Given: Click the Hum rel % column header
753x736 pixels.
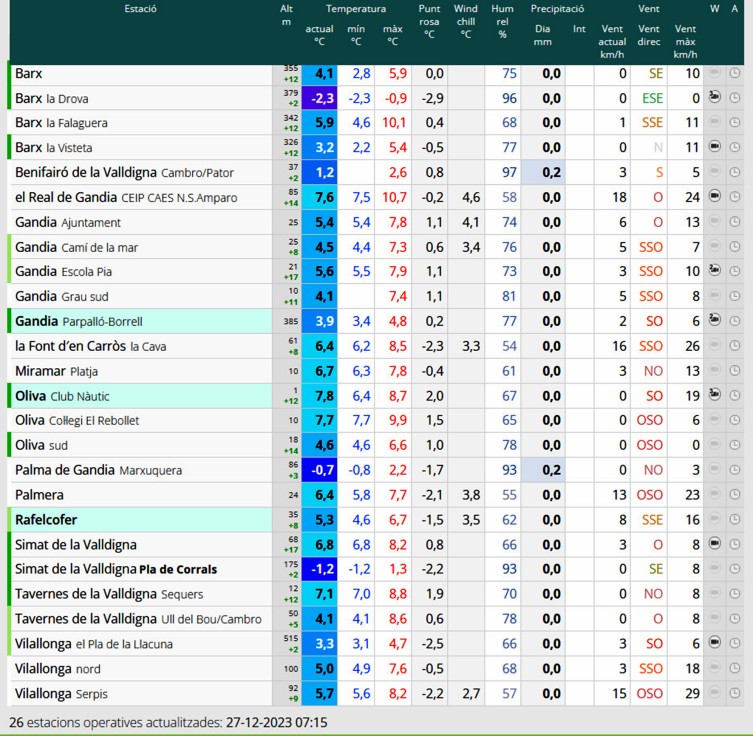Looking at the screenshot, I should 502,22.
